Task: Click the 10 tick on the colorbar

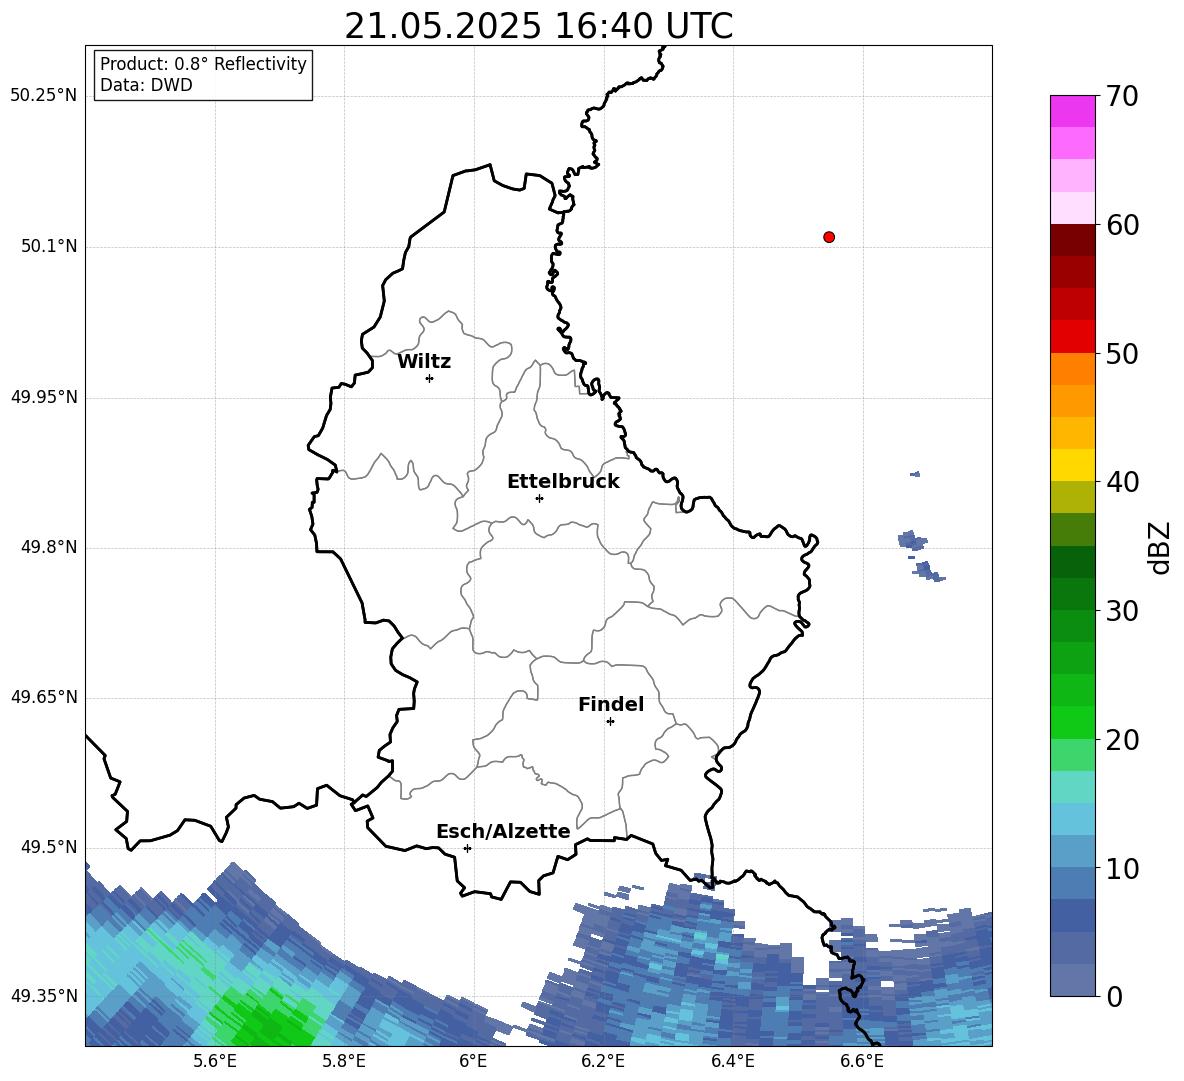Action: (x=1122, y=868)
